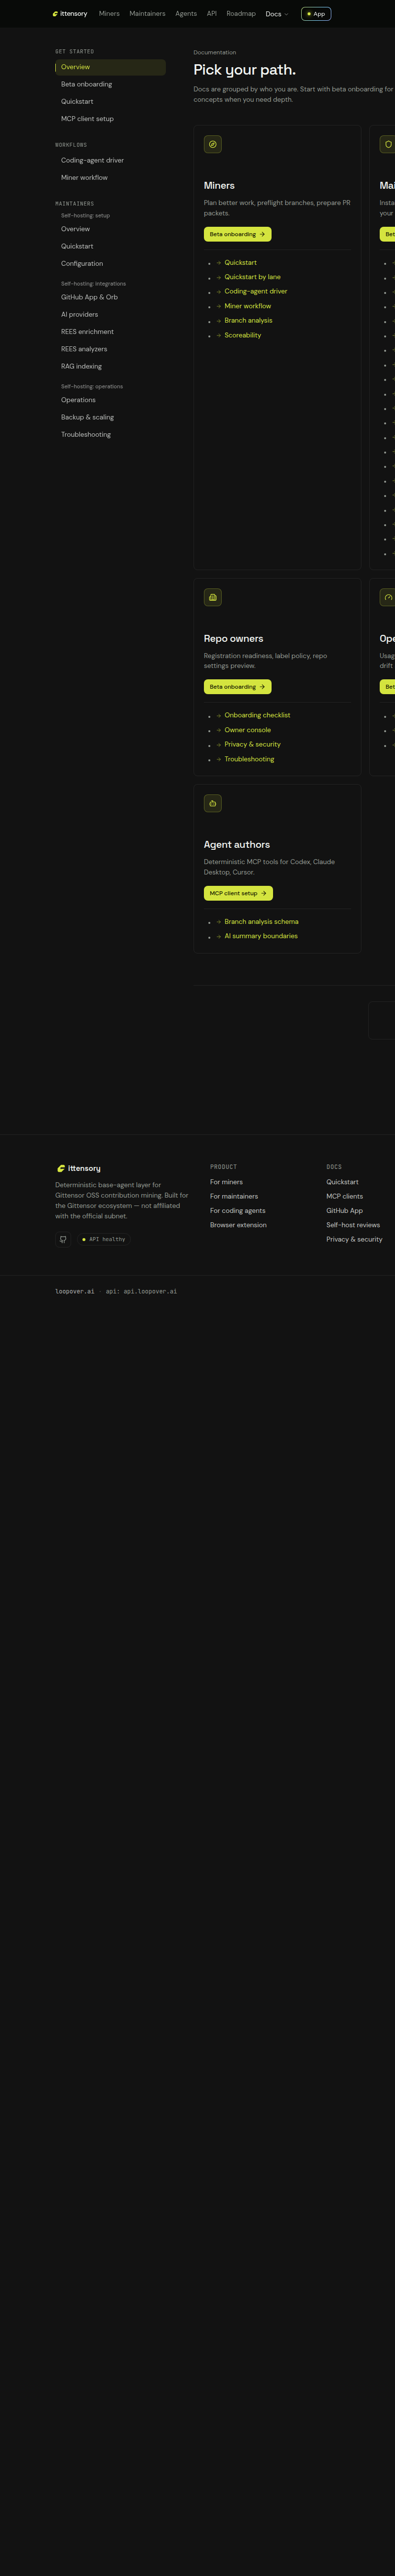Image resolution: width=395 pixels, height=2576 pixels.
Task: Click the shield icon on the Maintainers card
Action: tap(388, 144)
